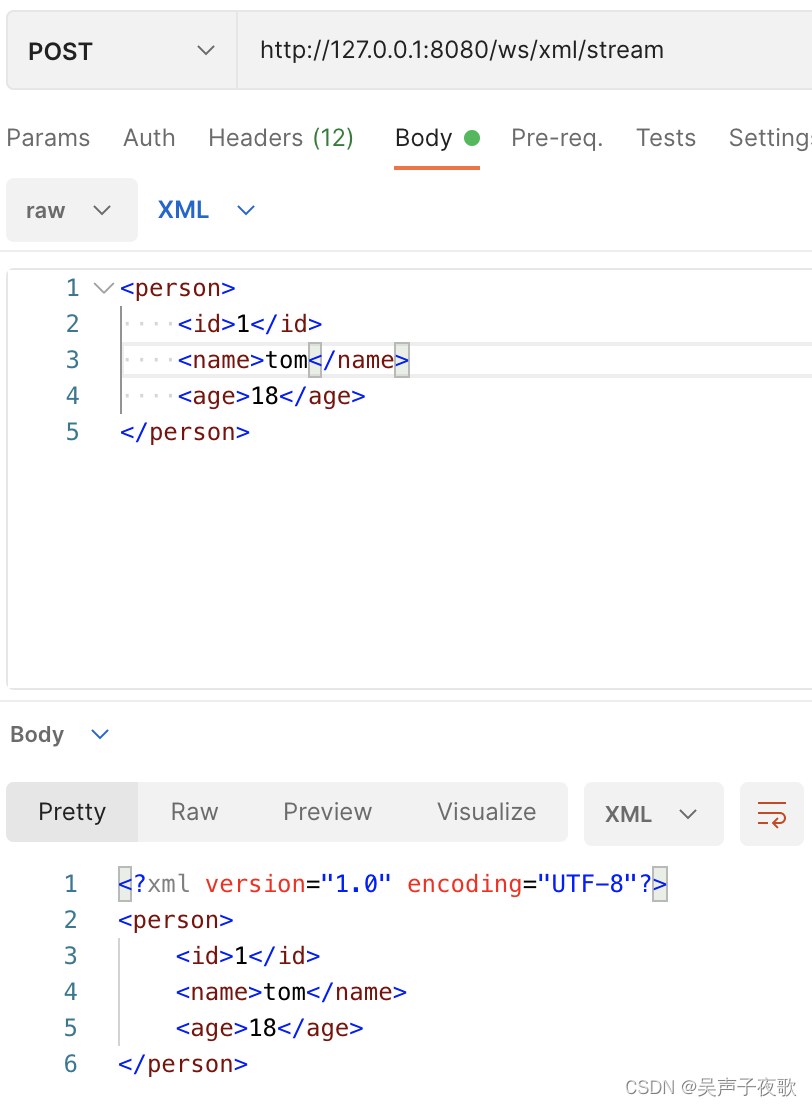This screenshot has width=812, height=1106.
Task: Click response line <age>18</age>
Action: (269, 1028)
